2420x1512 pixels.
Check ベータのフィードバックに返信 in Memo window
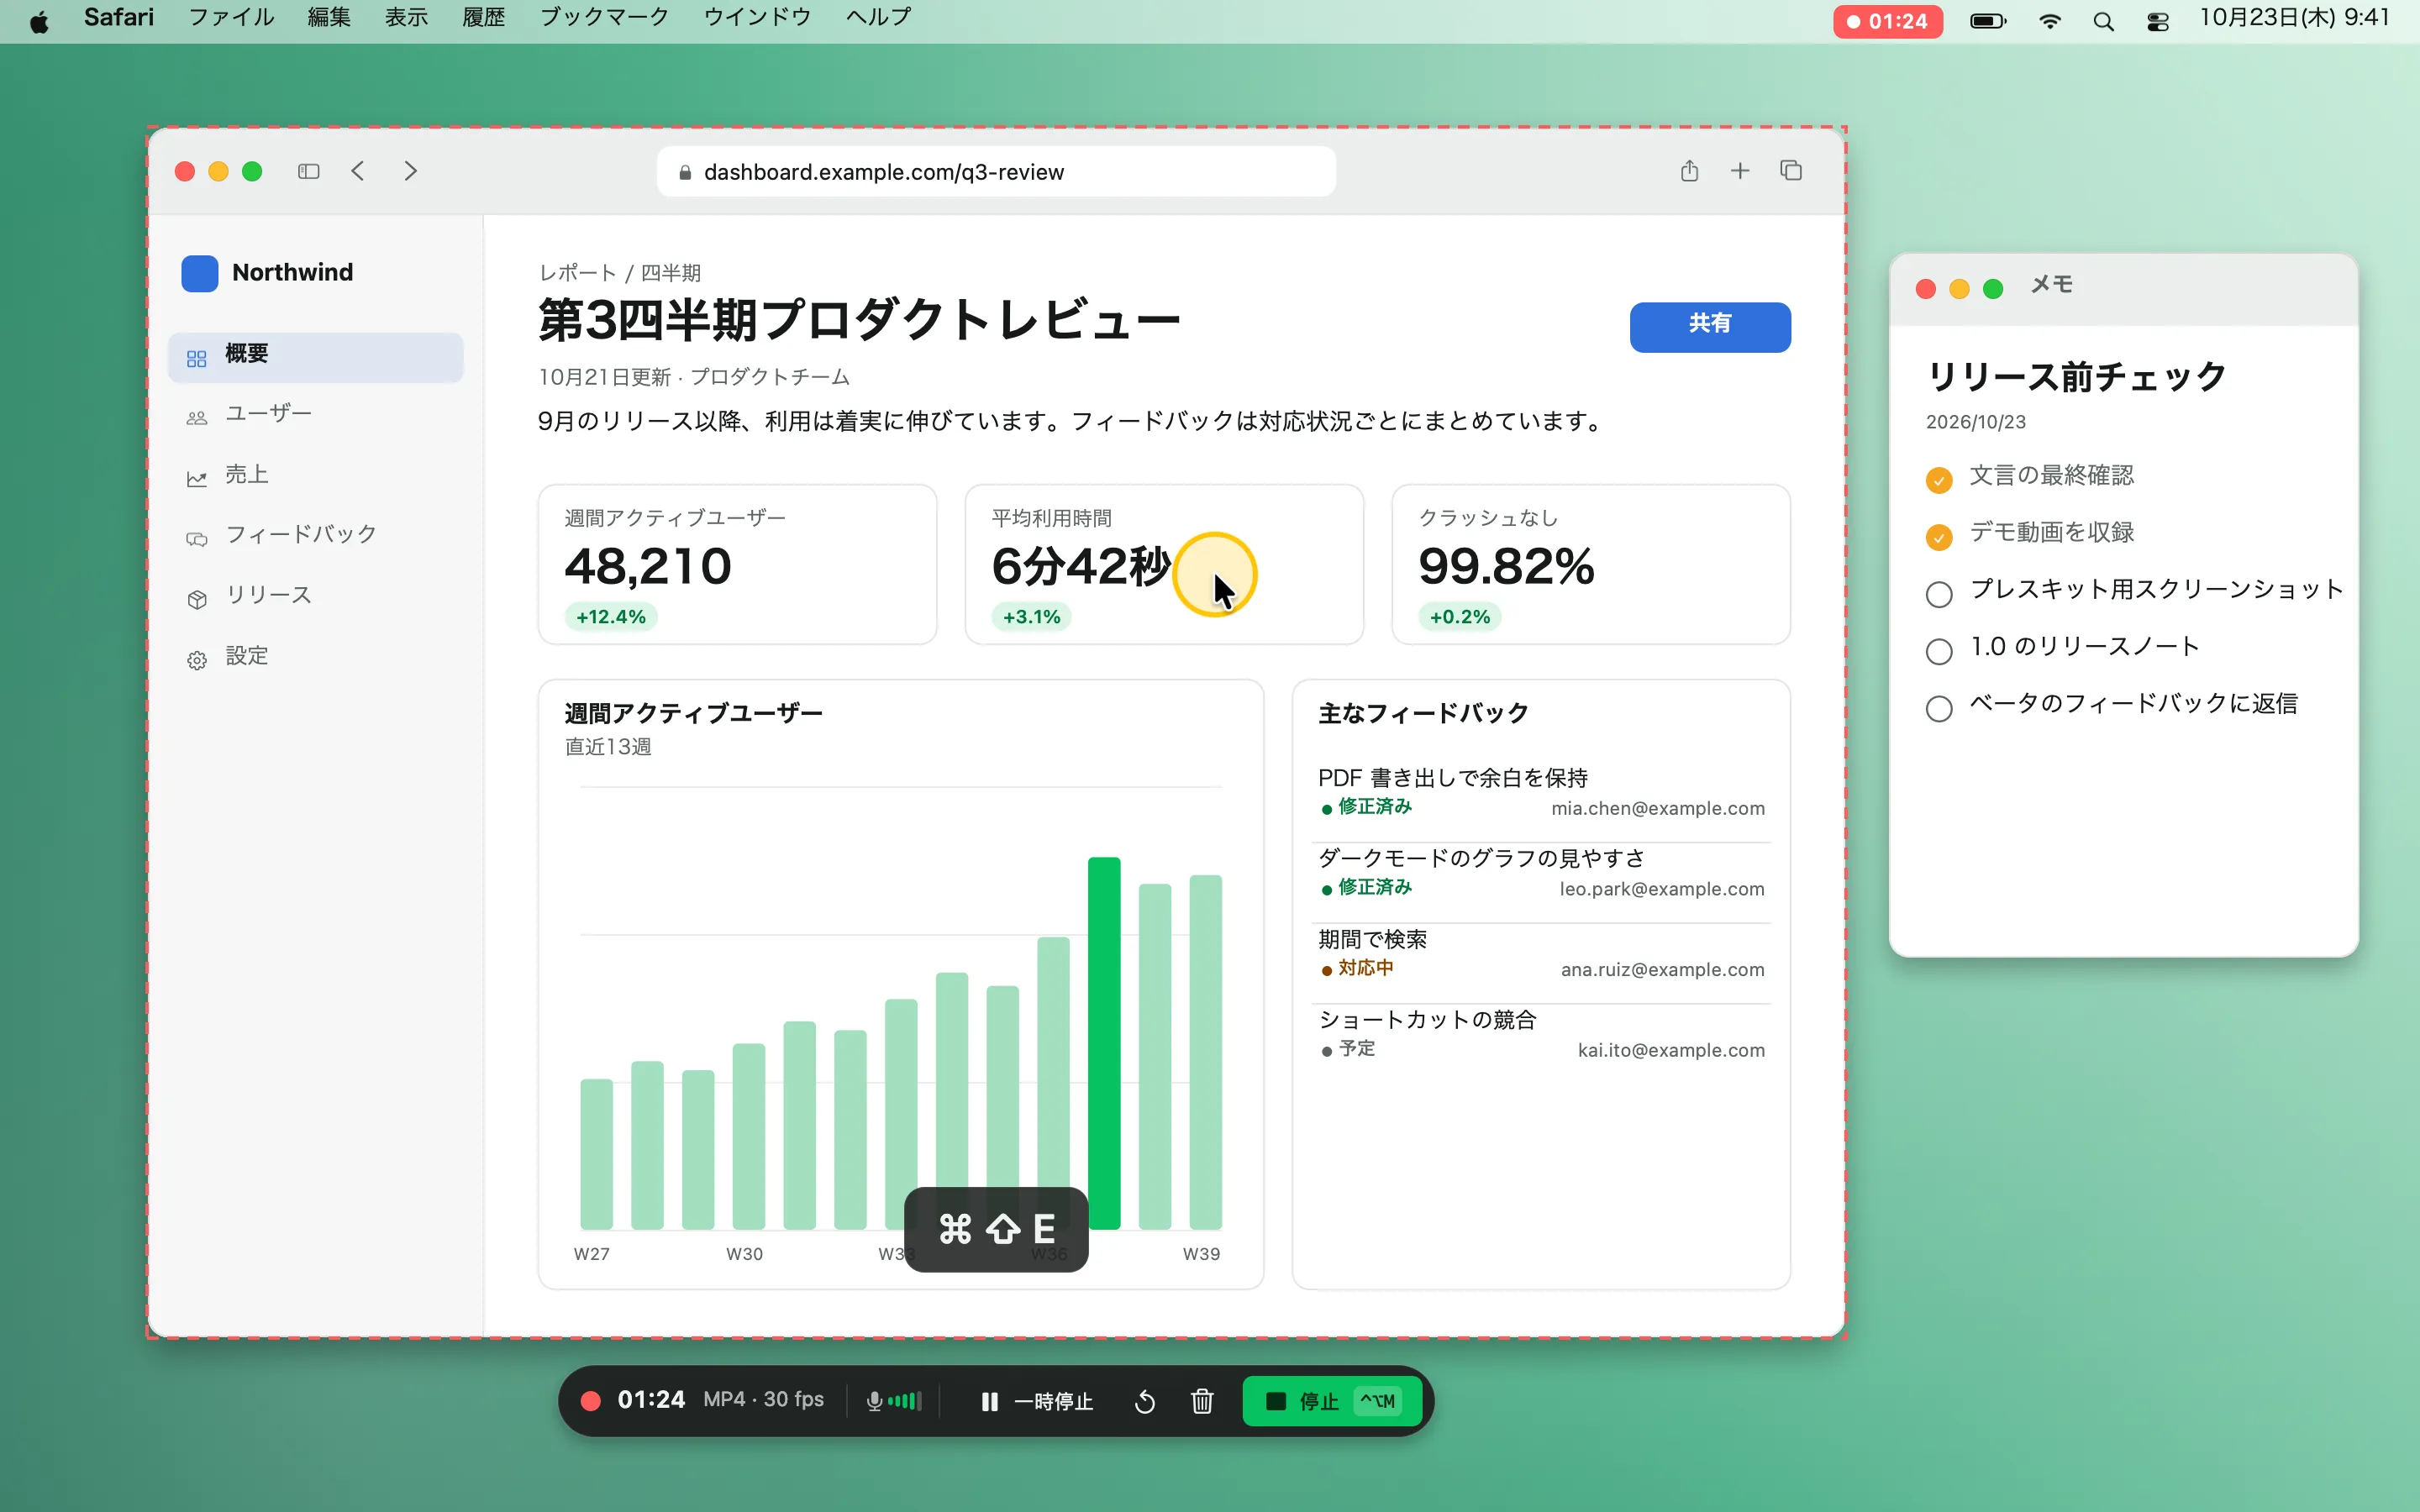(1939, 708)
